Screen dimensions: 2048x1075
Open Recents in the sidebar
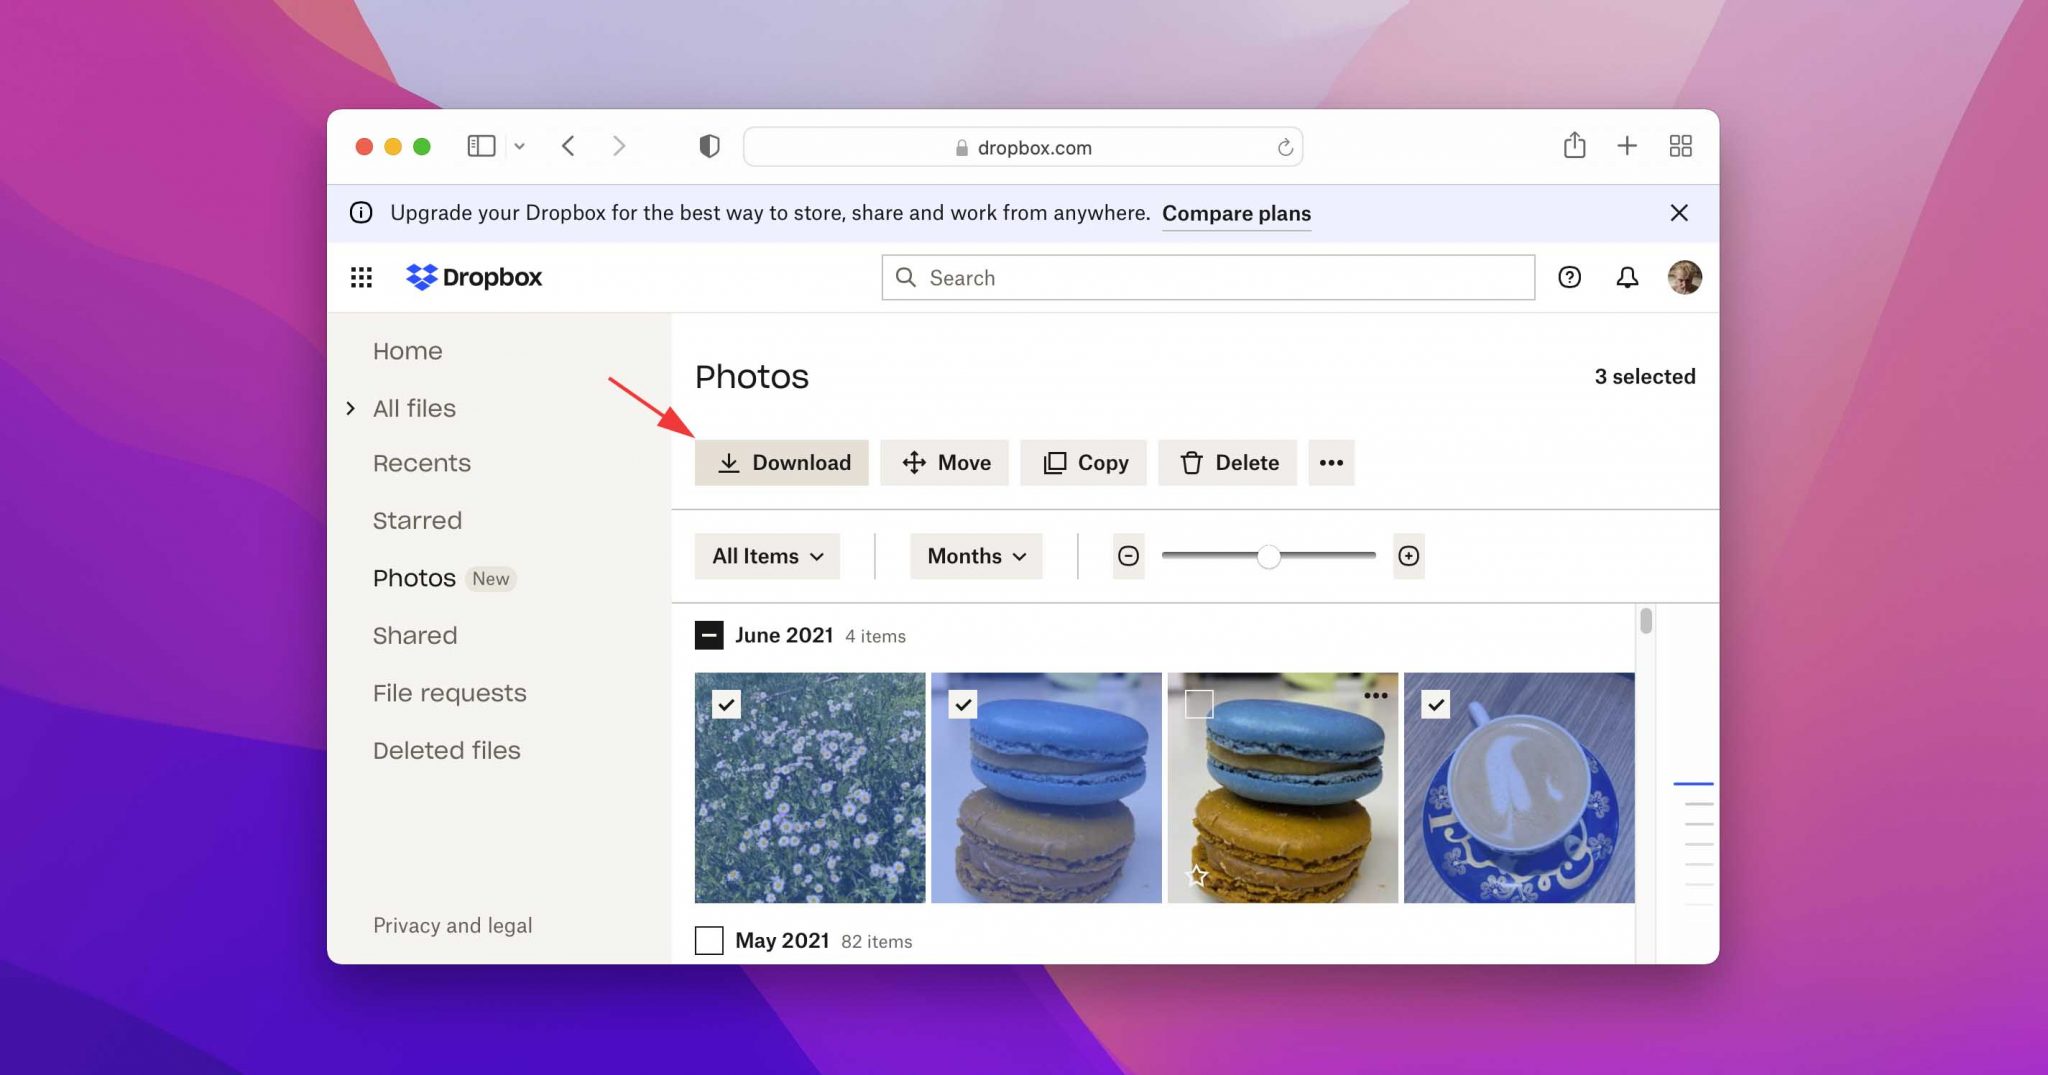pyautogui.click(x=421, y=463)
